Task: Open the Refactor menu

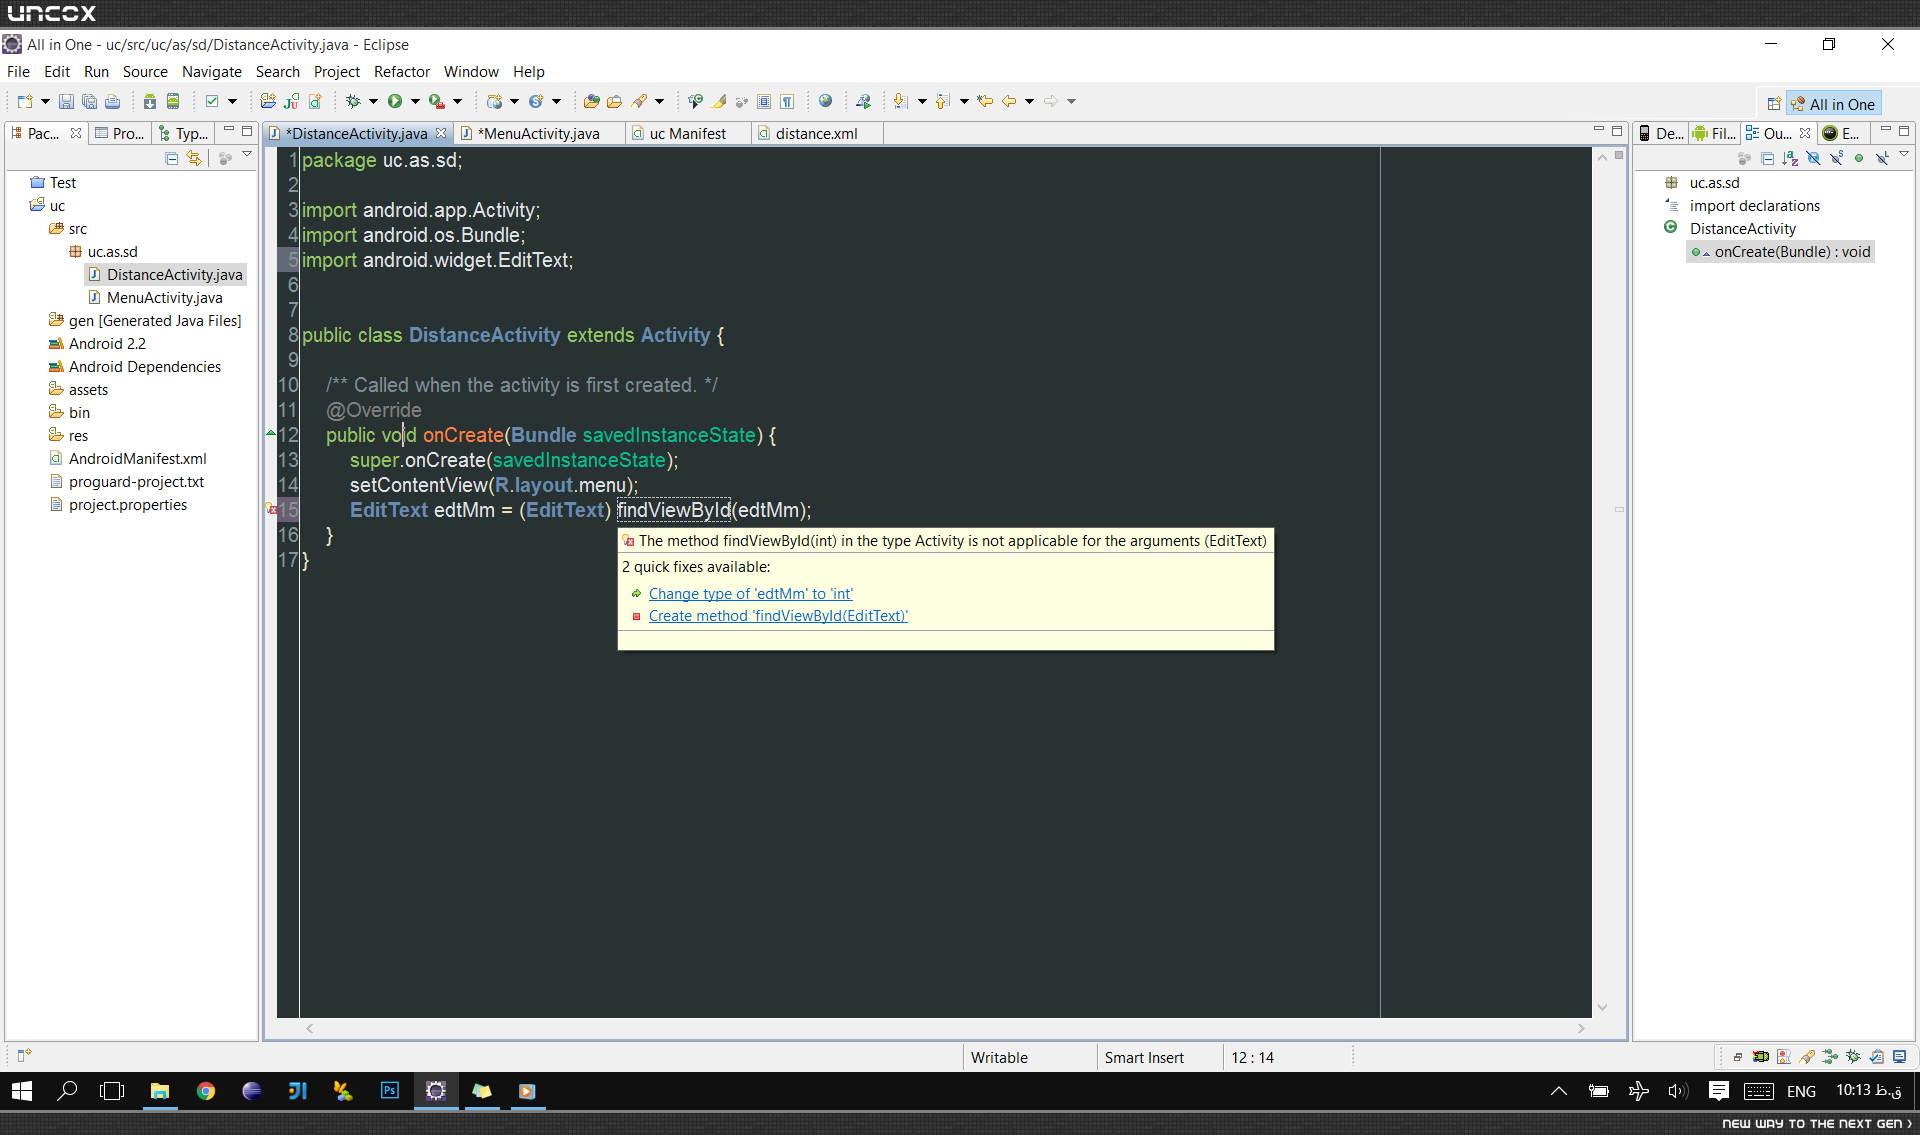Action: (x=402, y=72)
